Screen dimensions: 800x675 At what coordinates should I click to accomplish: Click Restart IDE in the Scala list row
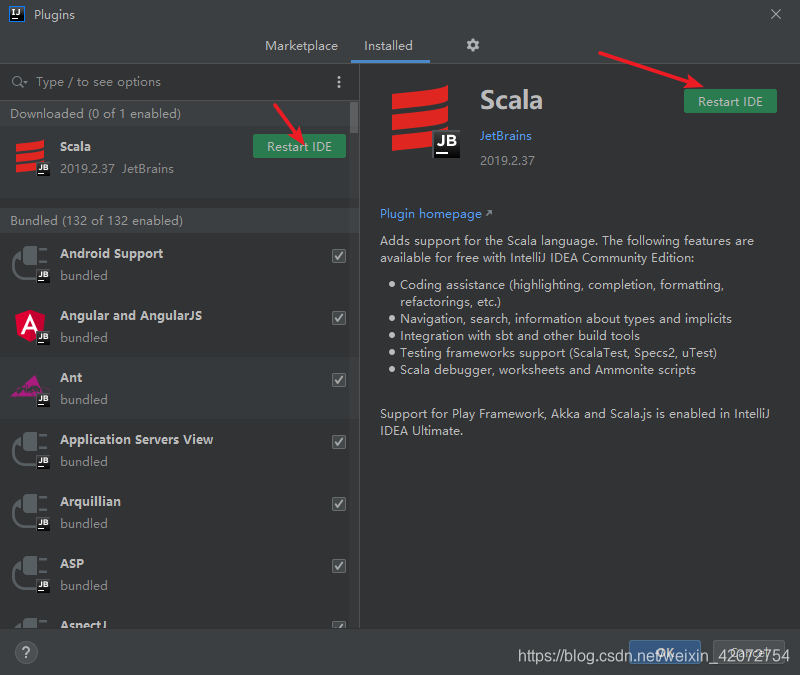(299, 146)
